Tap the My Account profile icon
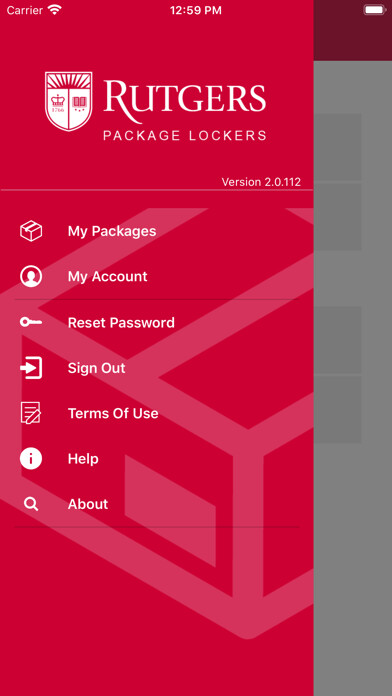Screen dimensions: 392x696 click(31, 277)
